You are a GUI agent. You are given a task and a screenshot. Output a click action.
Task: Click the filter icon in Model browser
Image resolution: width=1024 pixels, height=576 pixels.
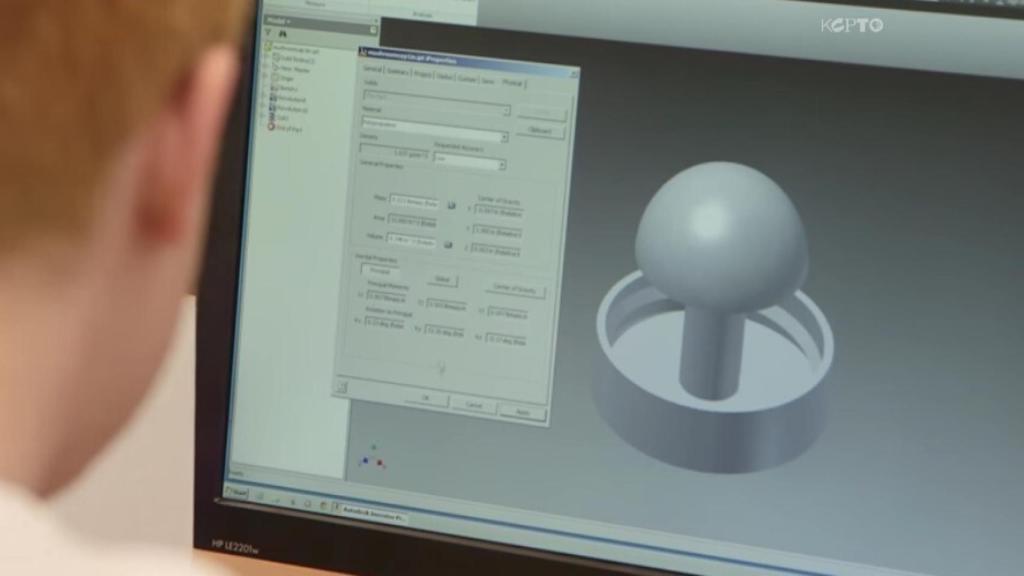tap(270, 33)
